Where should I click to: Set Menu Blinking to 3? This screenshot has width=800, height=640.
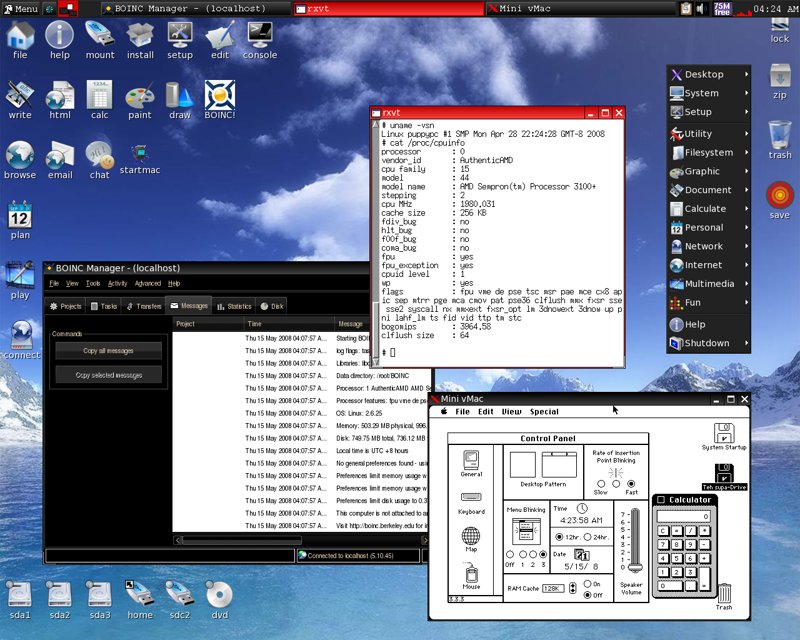(x=543, y=554)
